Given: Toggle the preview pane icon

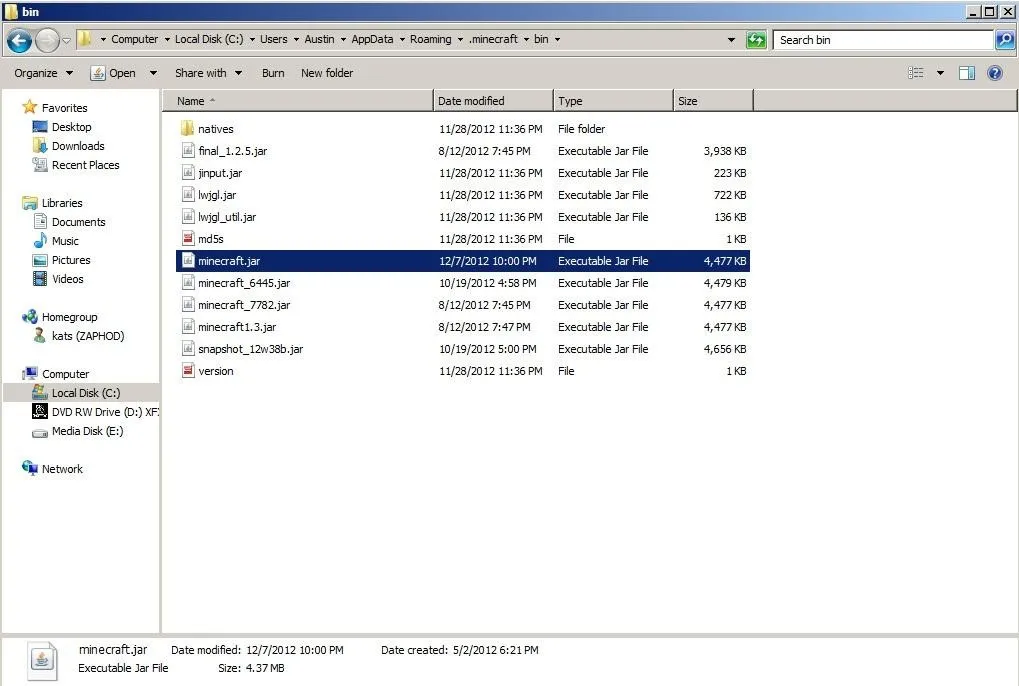Looking at the screenshot, I should coord(967,73).
